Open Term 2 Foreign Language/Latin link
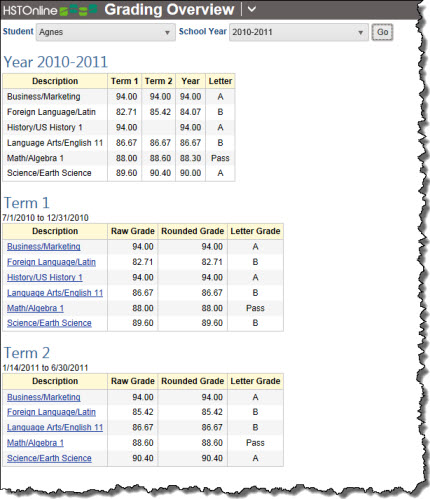Screen dimensions: 430x499 coord(51,412)
